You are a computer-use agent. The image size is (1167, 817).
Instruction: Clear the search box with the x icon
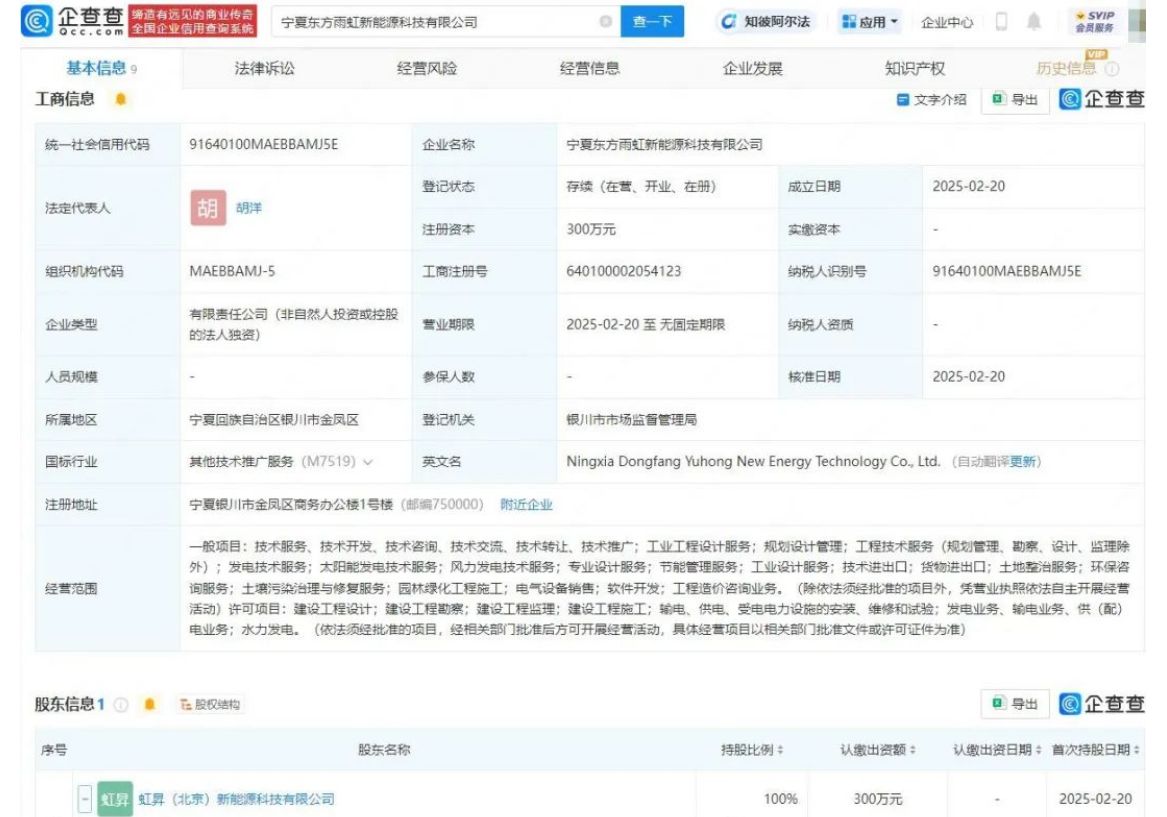tap(606, 22)
